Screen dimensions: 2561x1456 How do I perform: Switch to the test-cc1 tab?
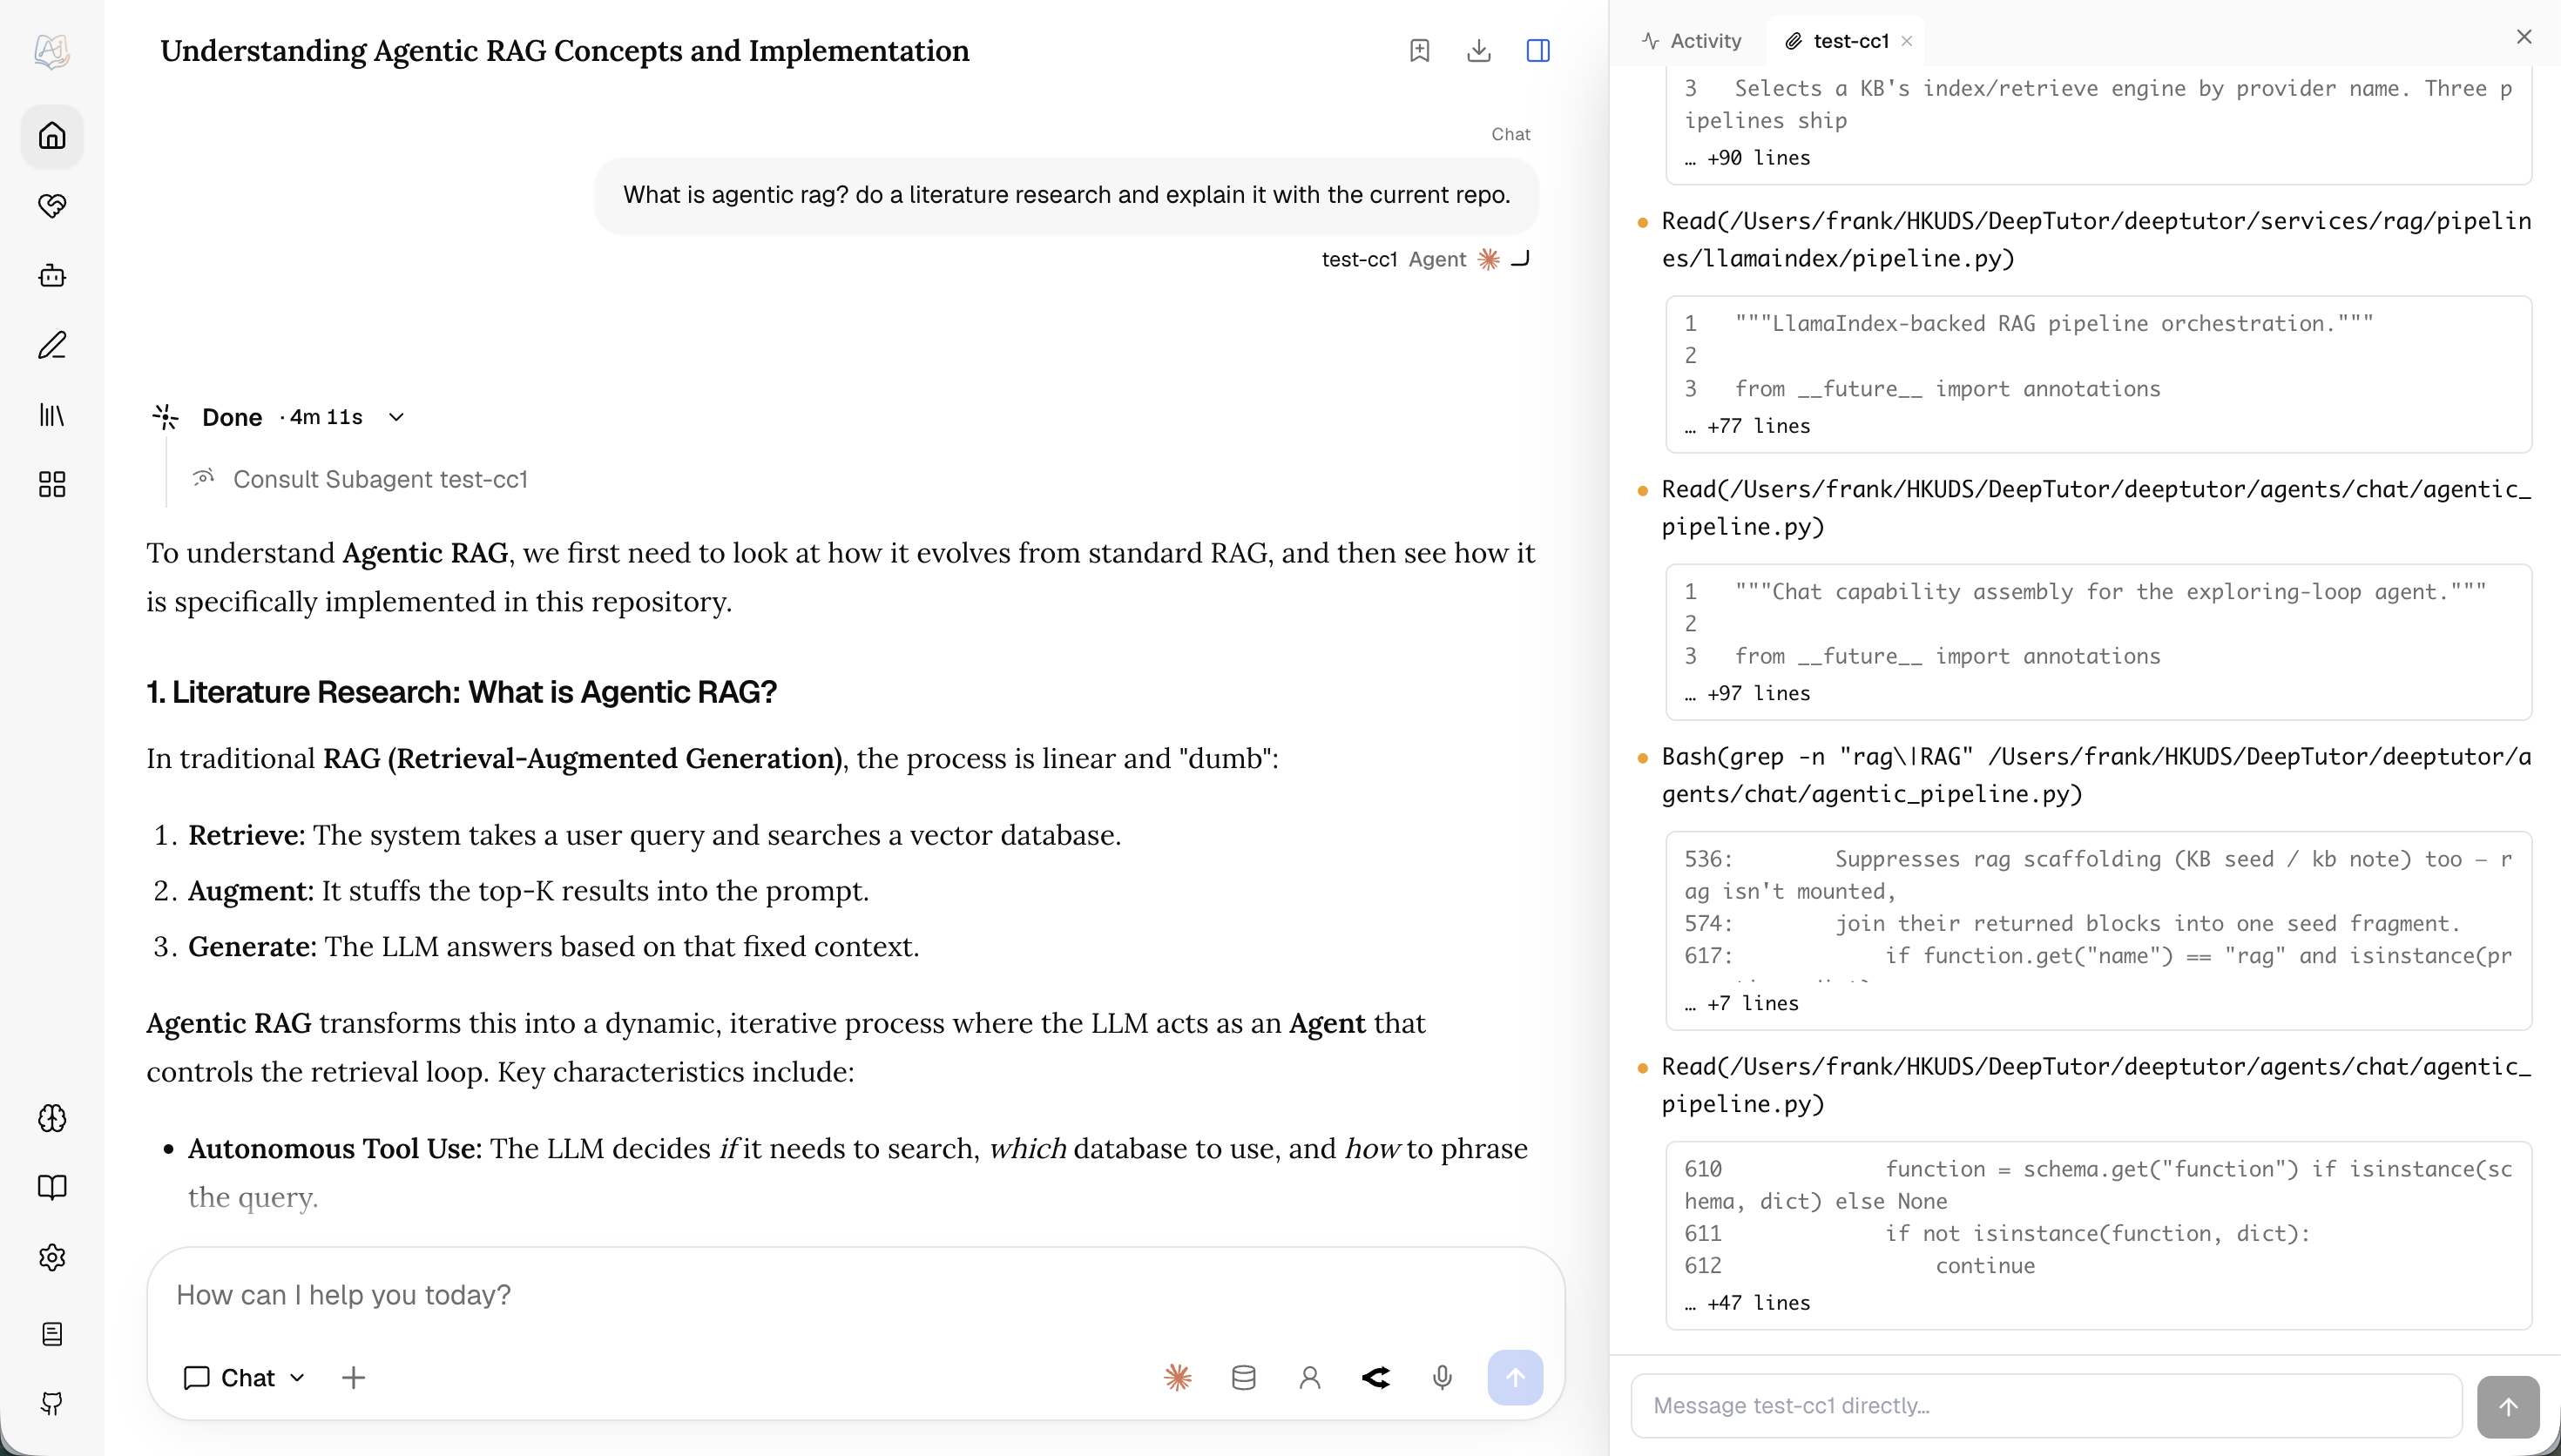pyautogui.click(x=1838, y=41)
